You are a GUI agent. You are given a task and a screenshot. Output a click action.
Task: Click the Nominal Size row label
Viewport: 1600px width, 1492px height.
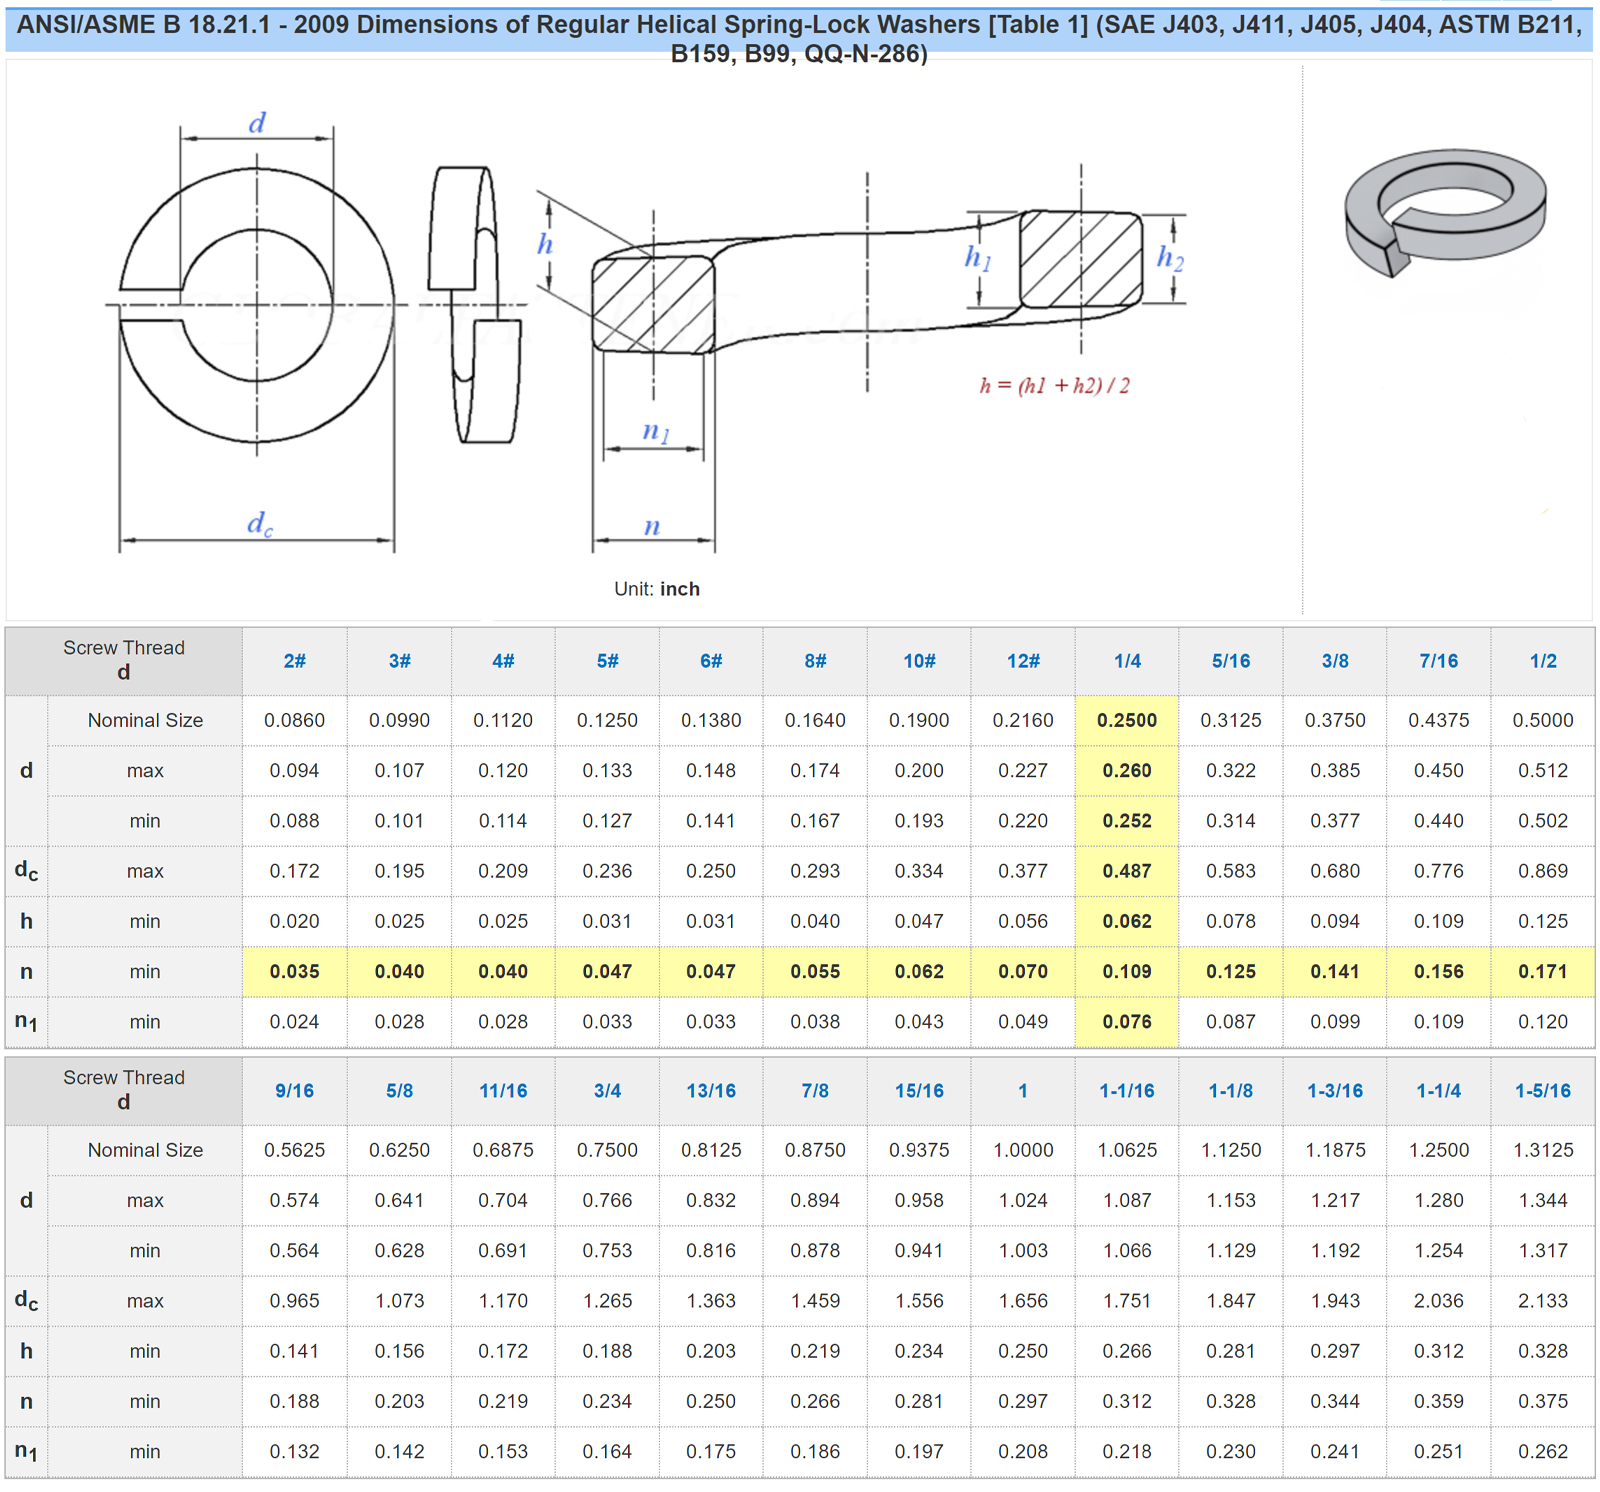pos(144,720)
